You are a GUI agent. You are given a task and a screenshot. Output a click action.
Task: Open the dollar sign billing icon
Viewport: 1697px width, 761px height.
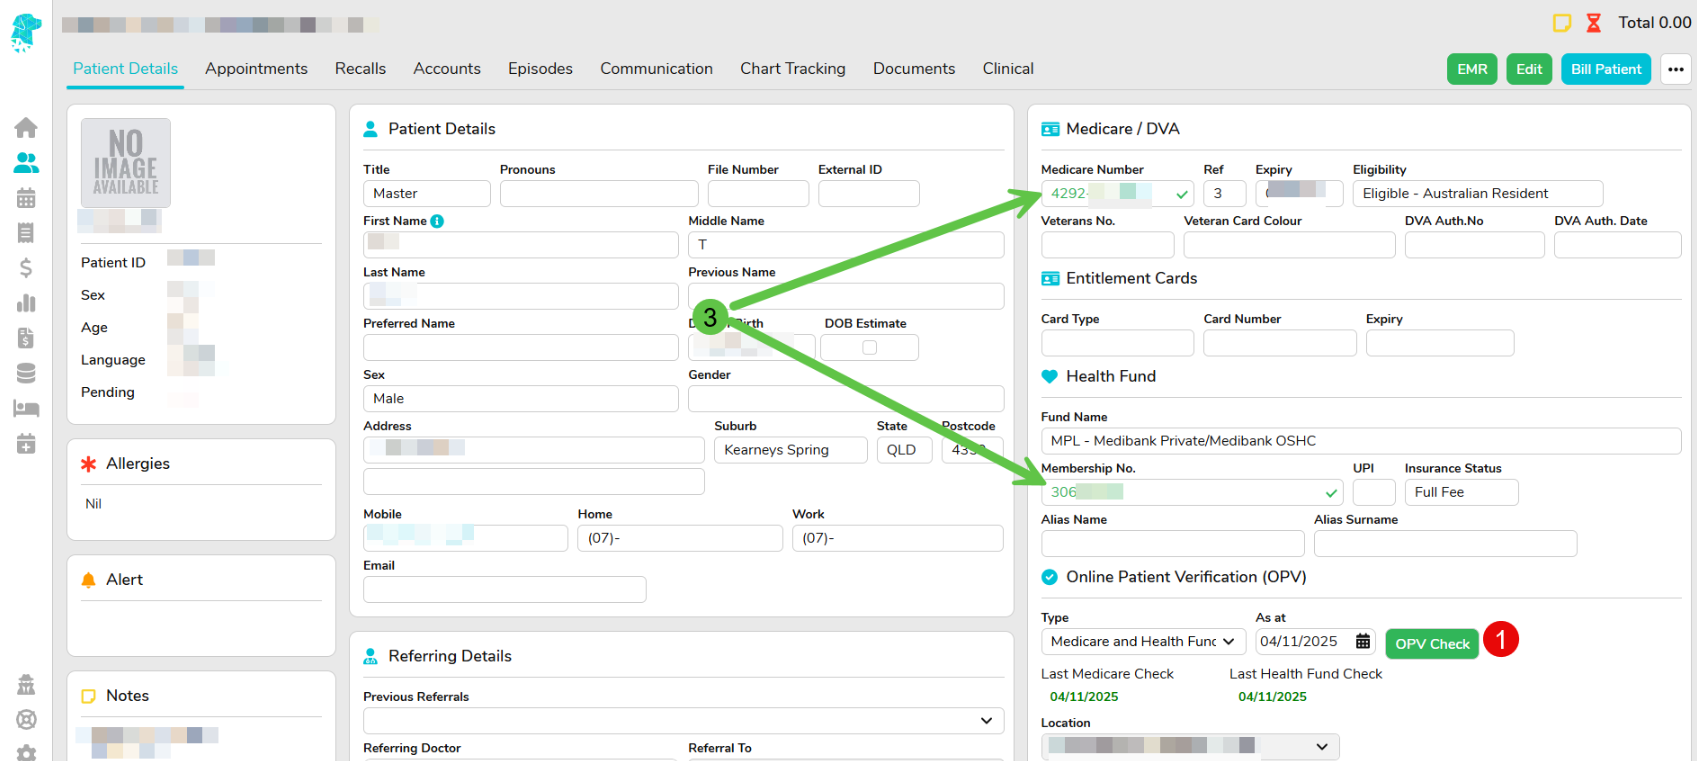click(x=26, y=268)
